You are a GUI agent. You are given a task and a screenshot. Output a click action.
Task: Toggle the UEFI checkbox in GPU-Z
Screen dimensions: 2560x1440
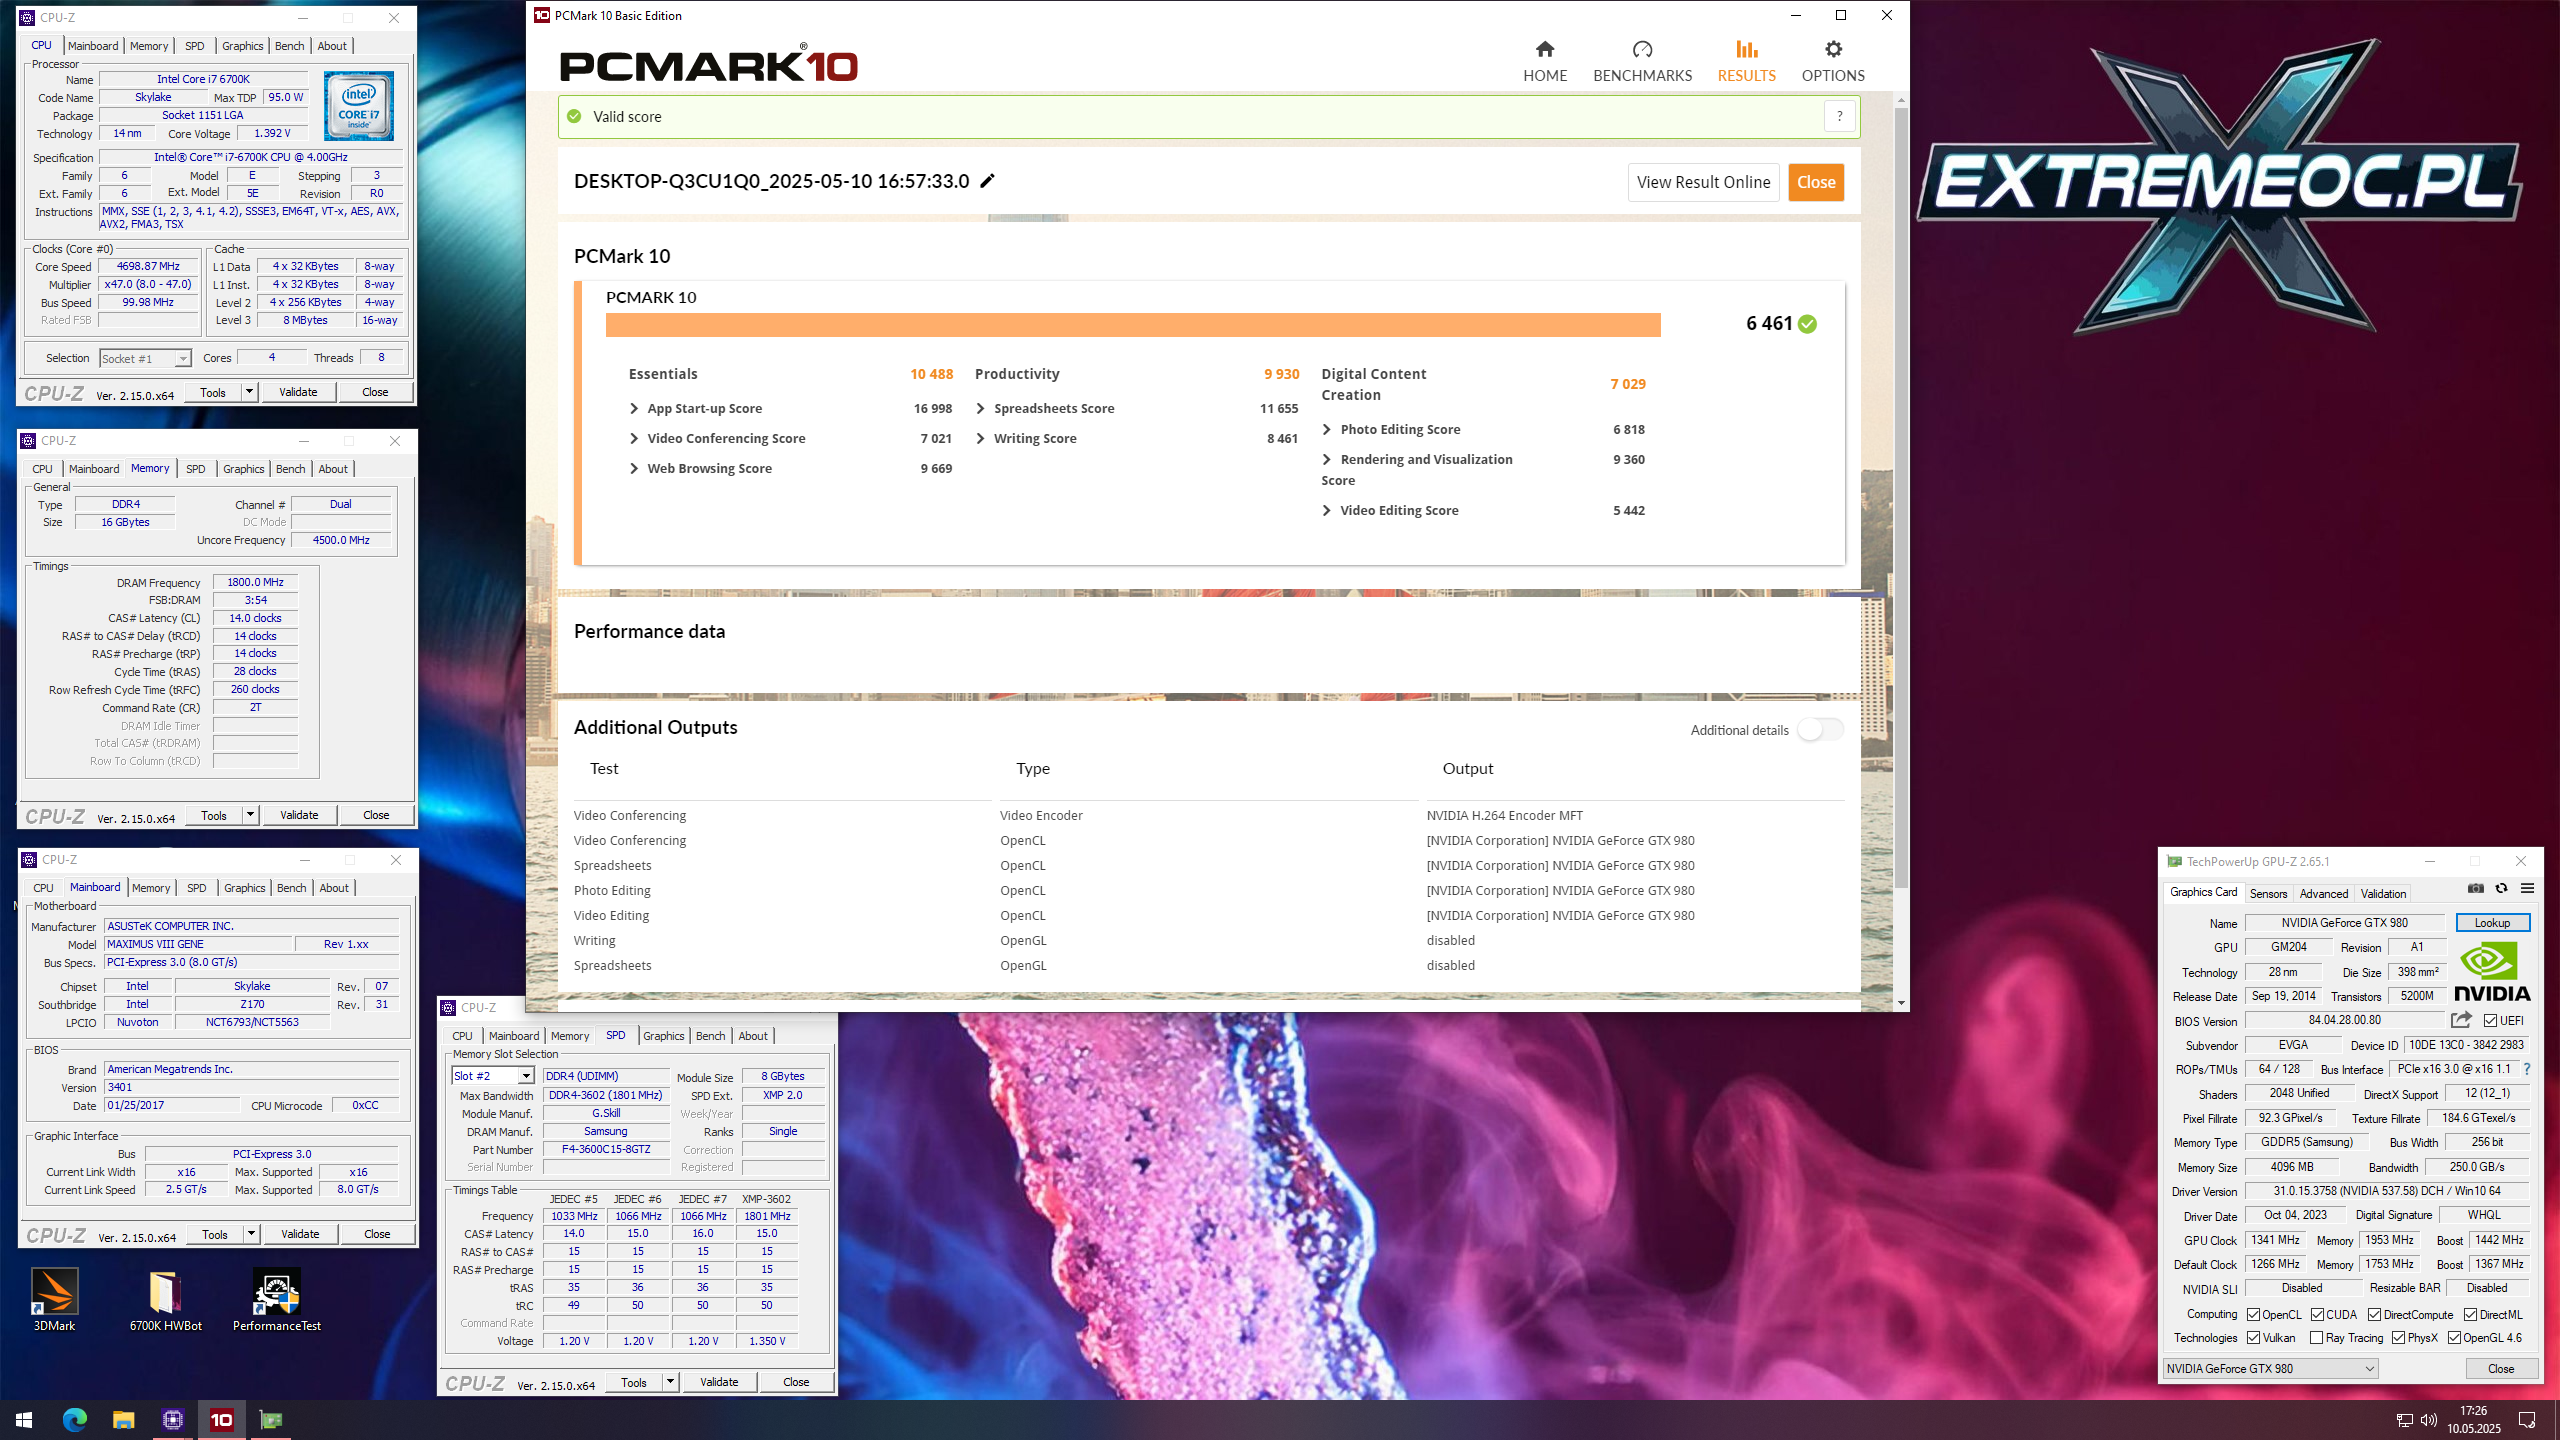click(x=2490, y=1021)
